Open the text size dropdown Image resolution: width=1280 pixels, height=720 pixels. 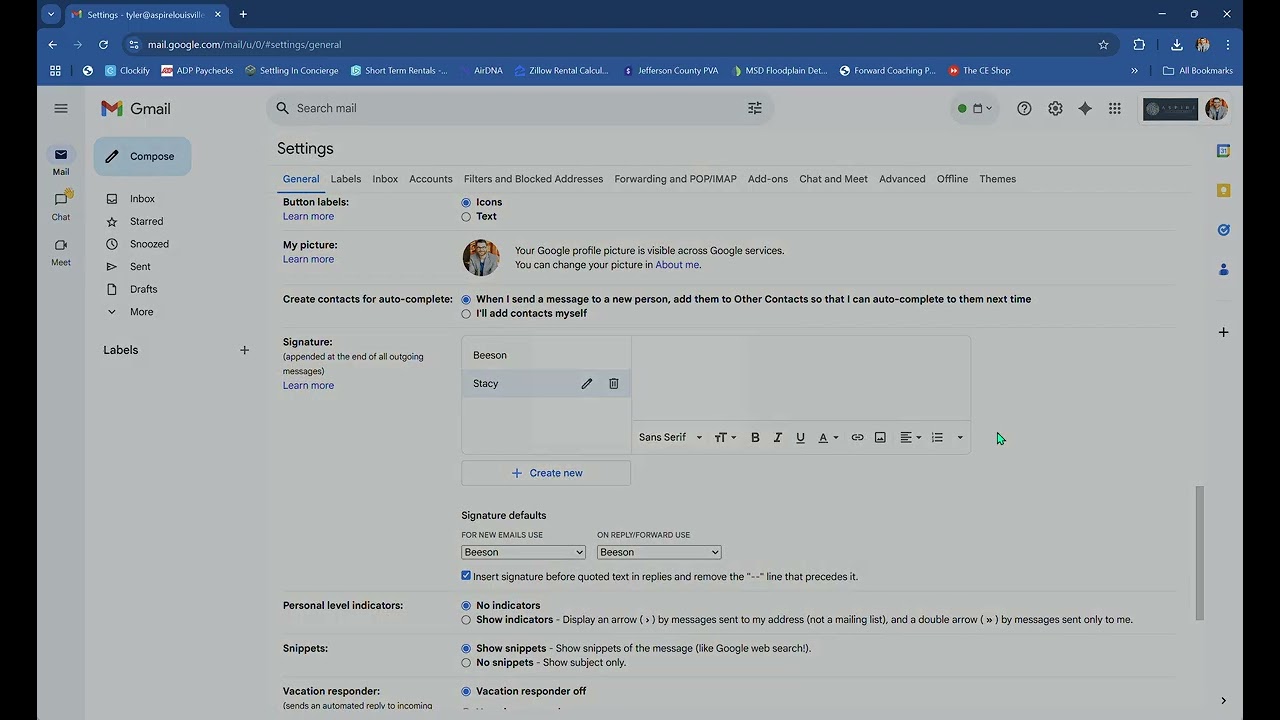click(725, 437)
